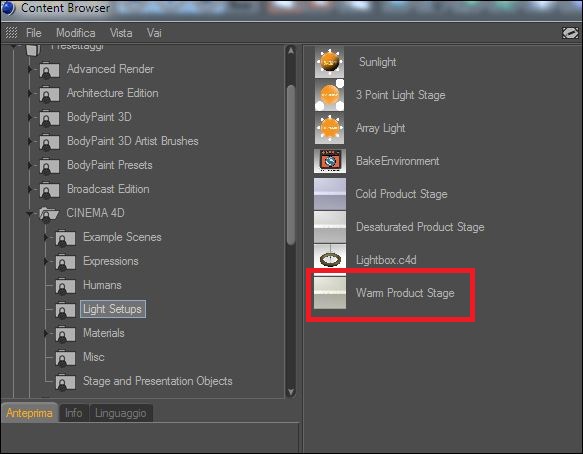Switch to the Linguaggio tab
Viewport: 583px width, 454px height.
(120, 413)
